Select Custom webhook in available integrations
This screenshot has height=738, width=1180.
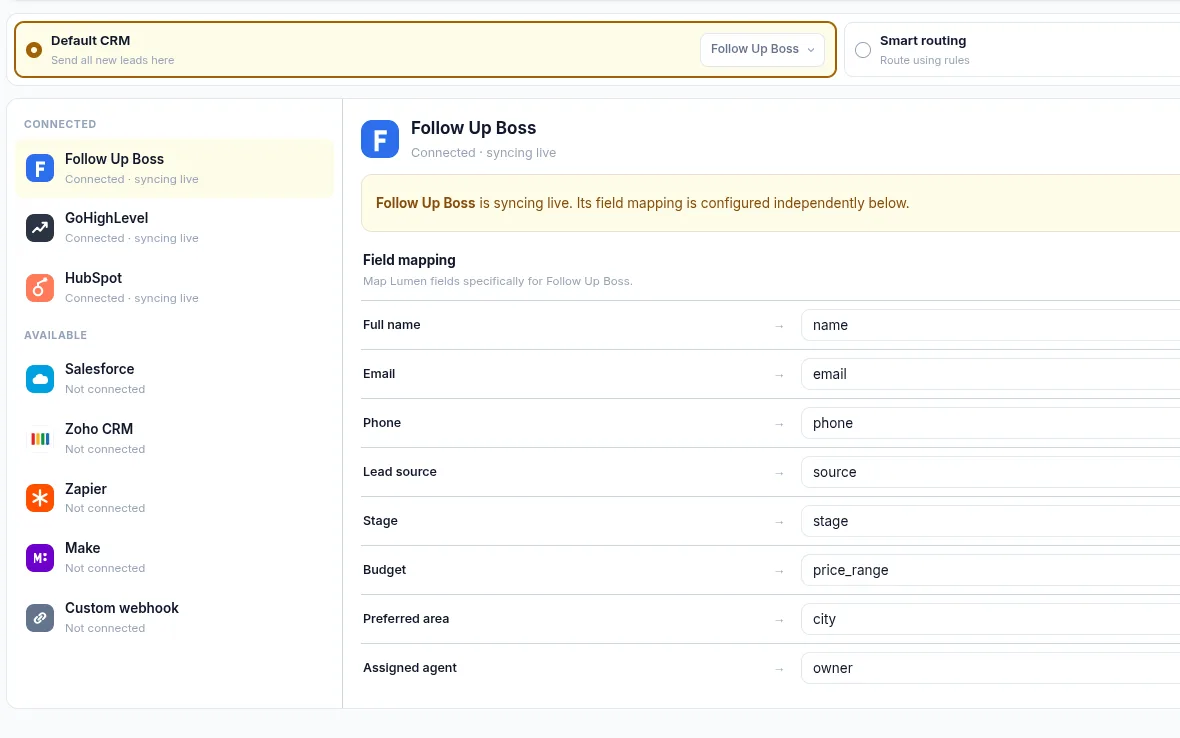coord(175,618)
